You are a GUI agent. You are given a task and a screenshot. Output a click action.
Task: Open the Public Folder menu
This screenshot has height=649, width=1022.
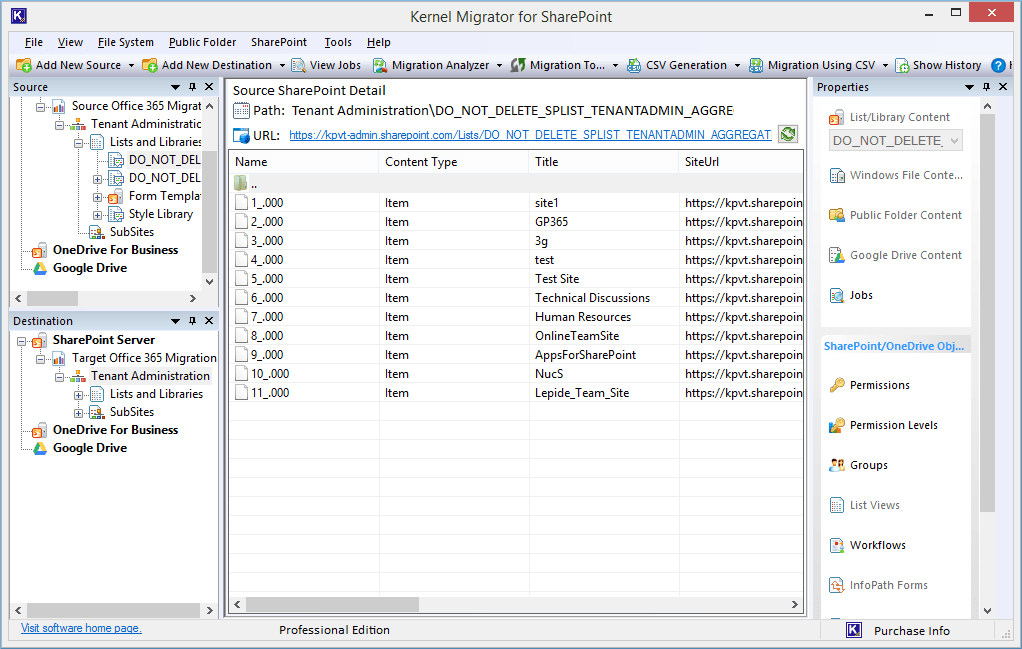click(x=202, y=42)
